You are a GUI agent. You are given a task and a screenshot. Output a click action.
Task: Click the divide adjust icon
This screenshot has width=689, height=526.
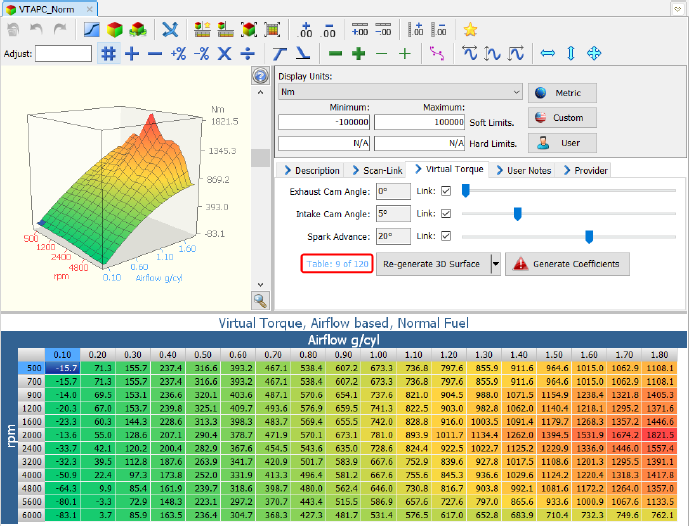247,53
